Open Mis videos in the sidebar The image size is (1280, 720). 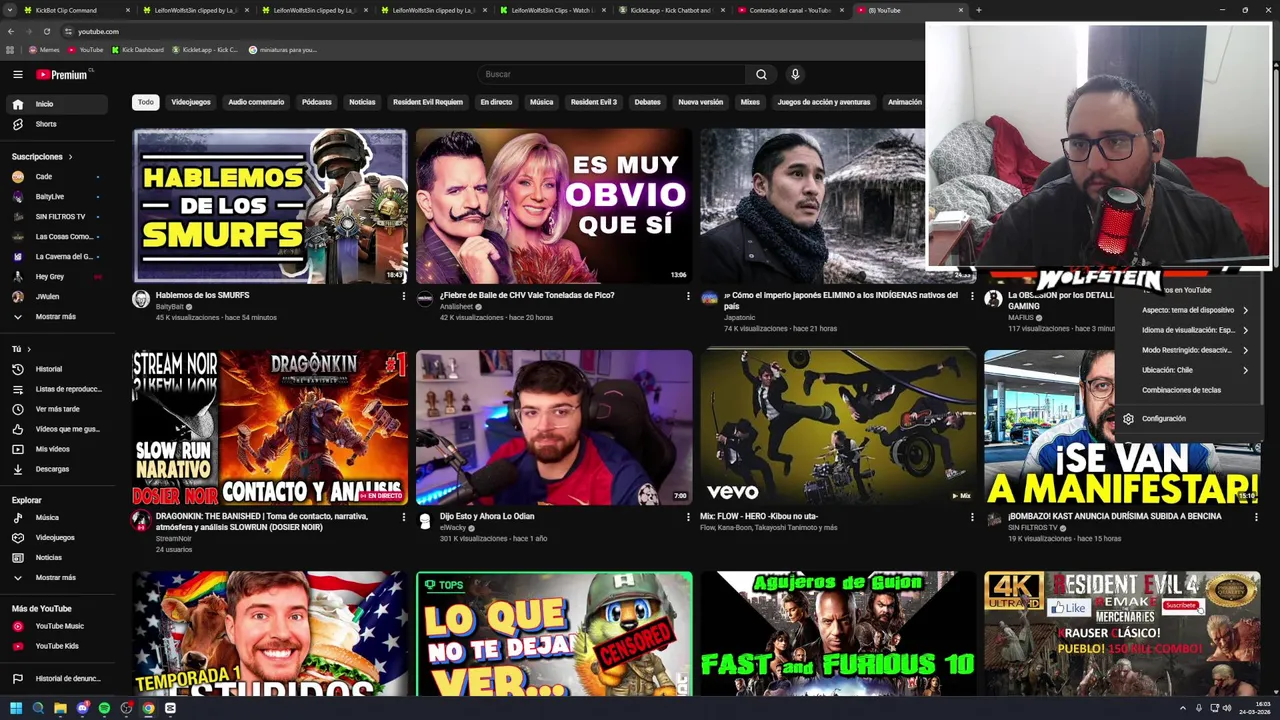(x=58, y=449)
